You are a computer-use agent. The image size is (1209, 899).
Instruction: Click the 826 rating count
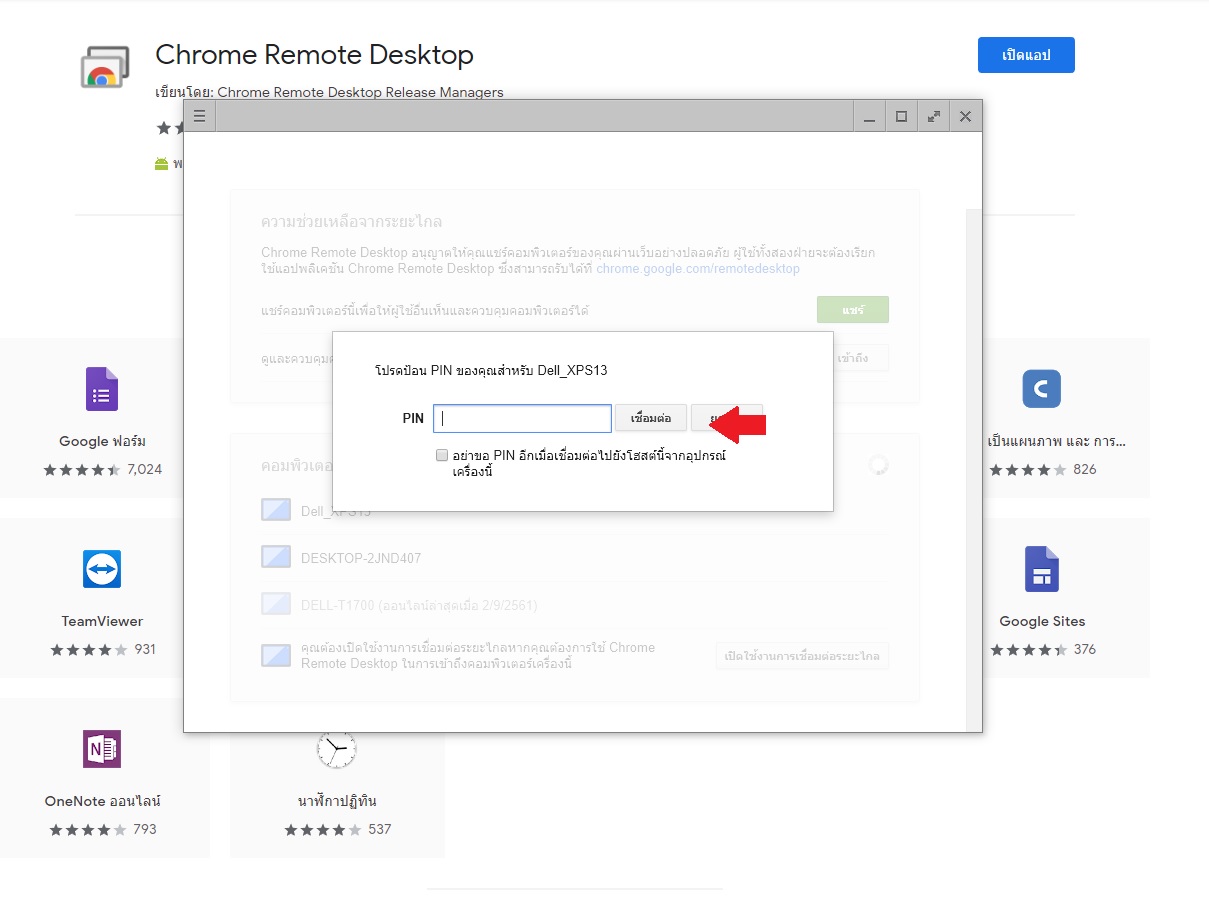coord(1085,469)
